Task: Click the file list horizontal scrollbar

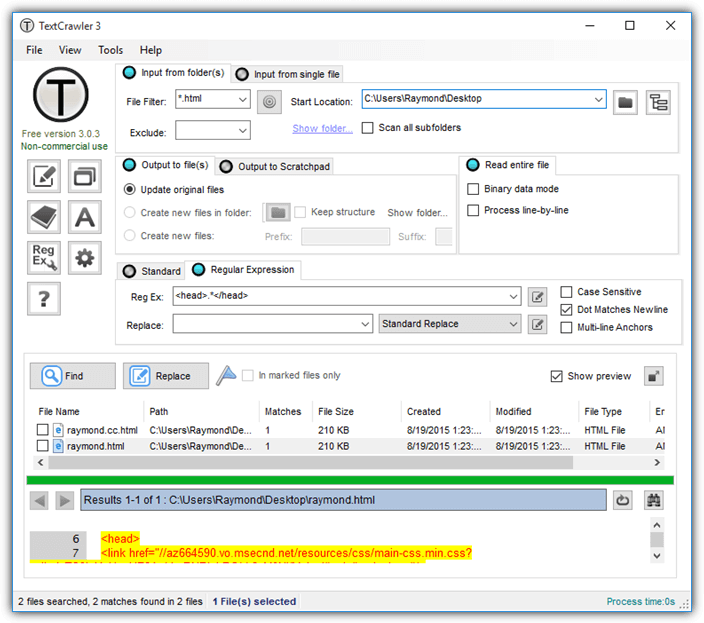Action: [311, 462]
